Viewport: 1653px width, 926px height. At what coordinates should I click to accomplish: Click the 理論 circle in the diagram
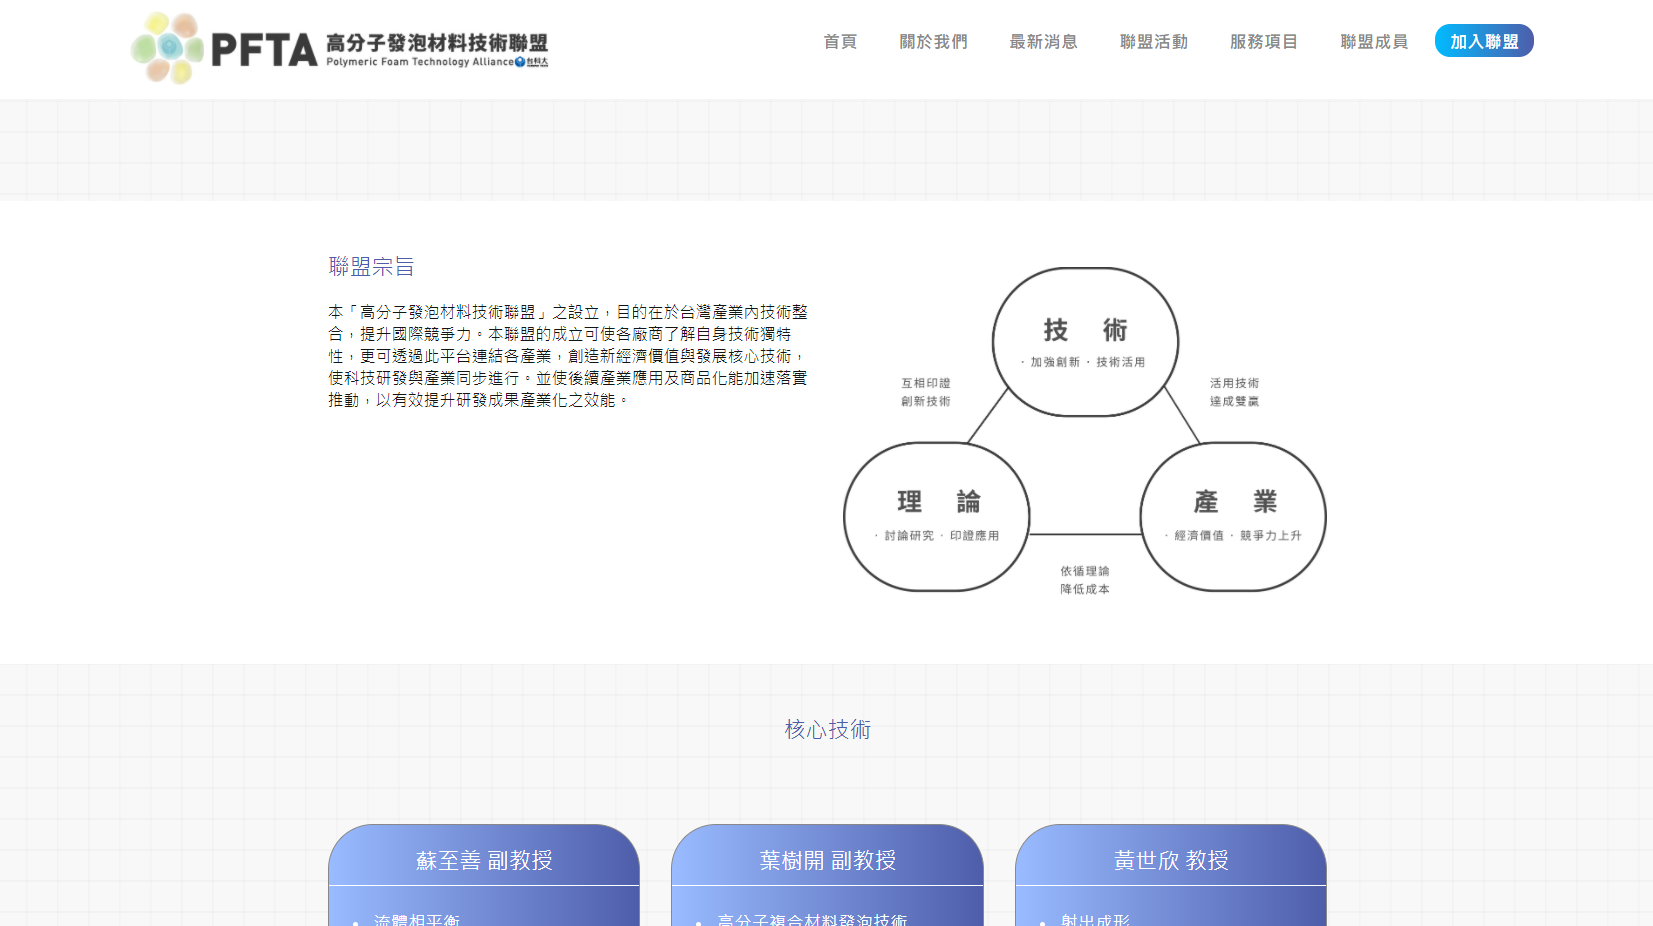tap(937, 516)
